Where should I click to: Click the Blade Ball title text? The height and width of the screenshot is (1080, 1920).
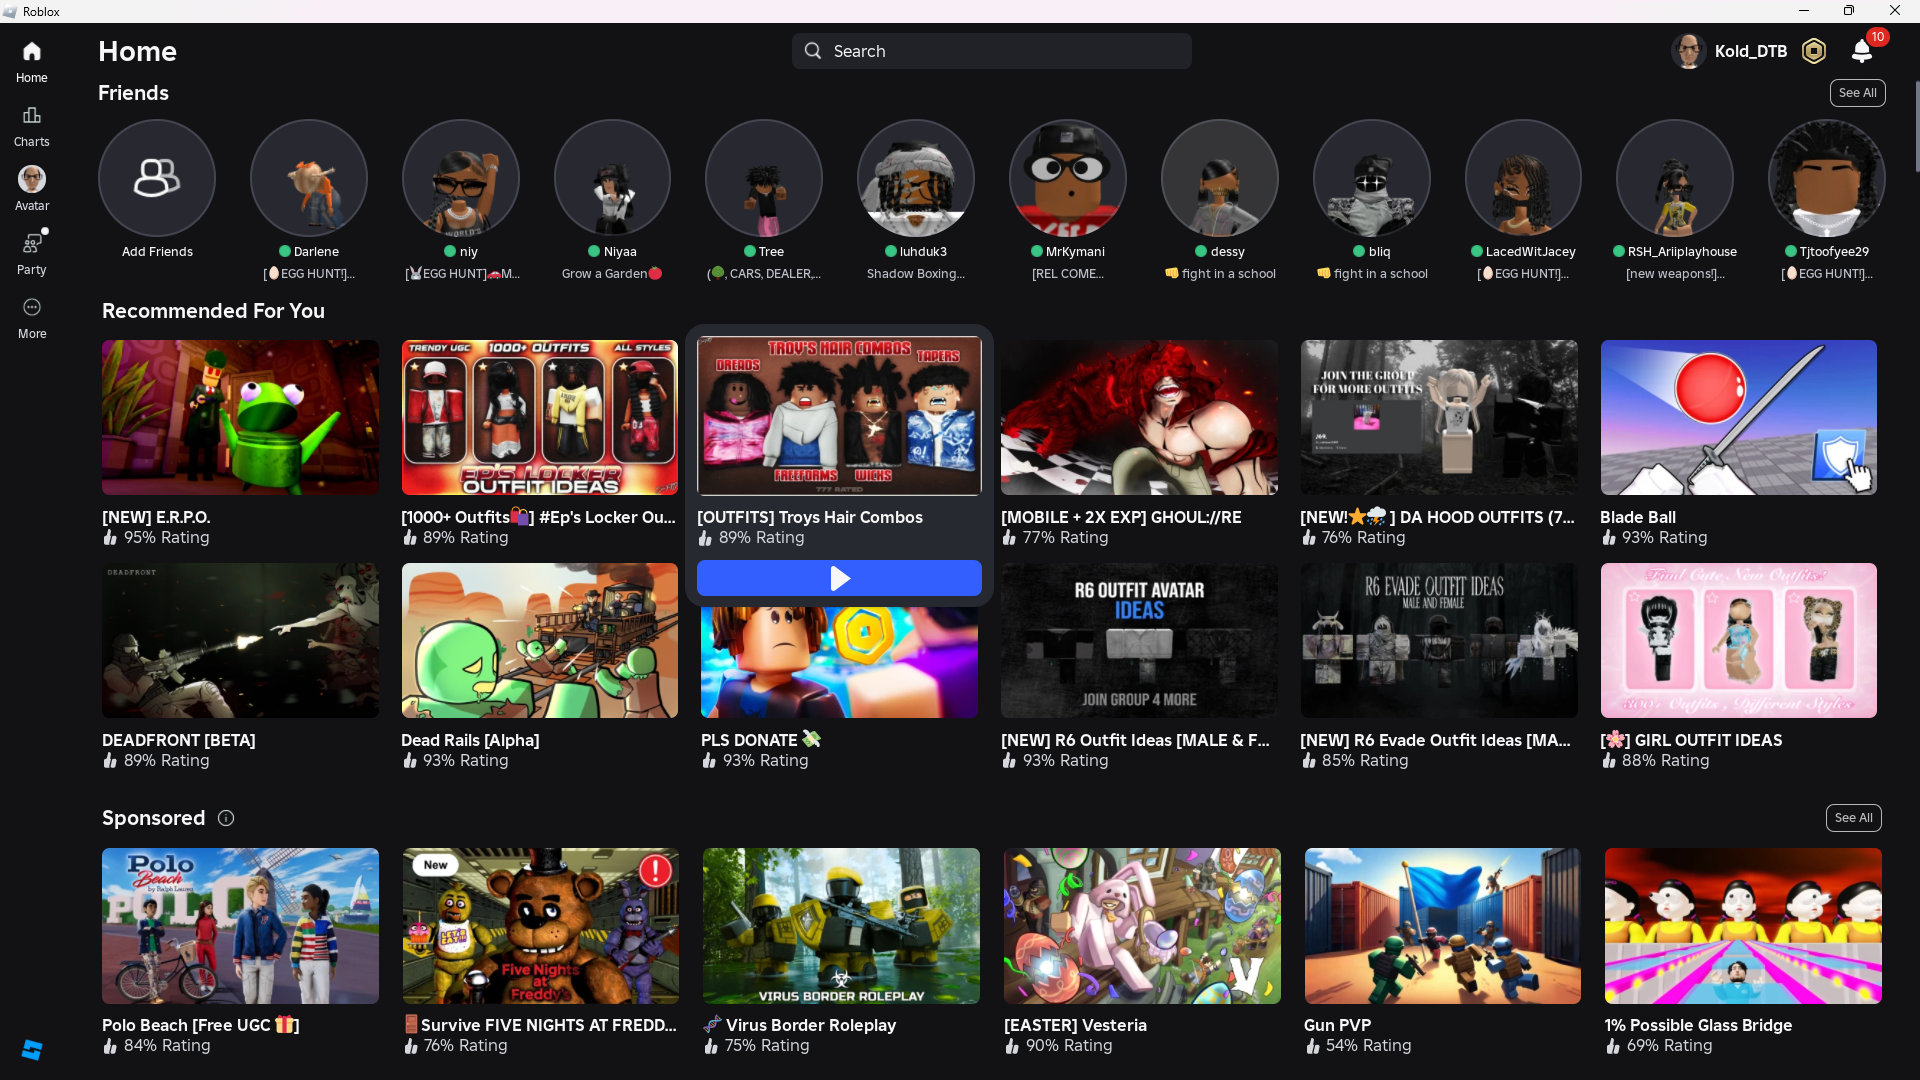(1638, 517)
